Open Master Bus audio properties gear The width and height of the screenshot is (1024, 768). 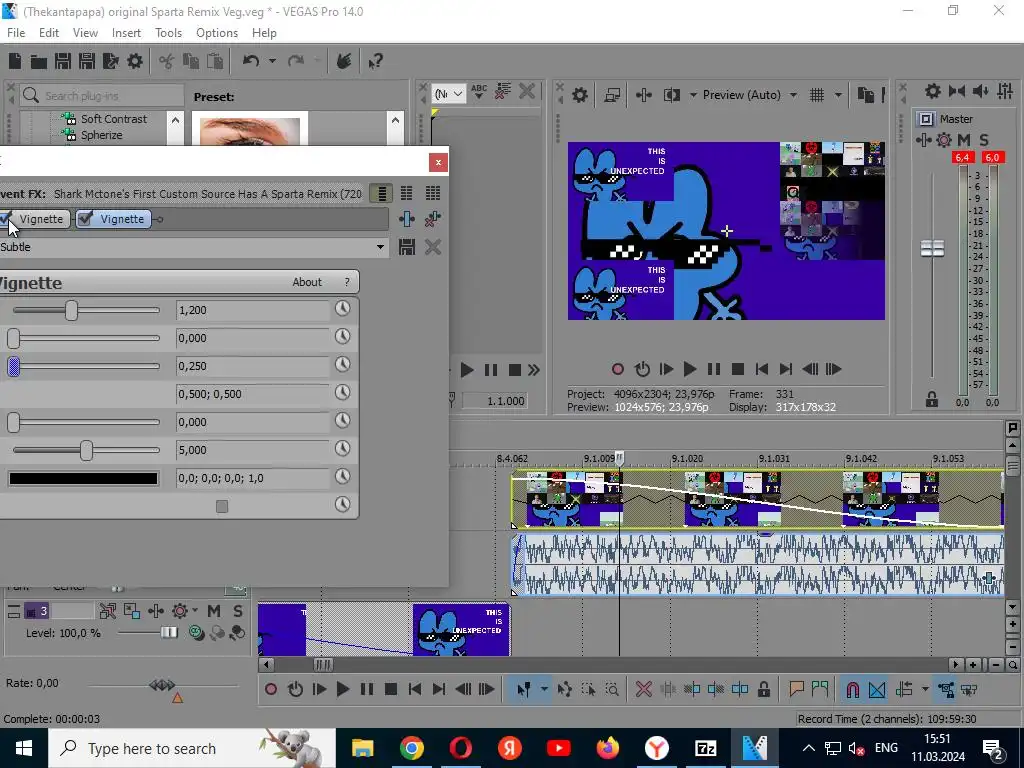933,91
